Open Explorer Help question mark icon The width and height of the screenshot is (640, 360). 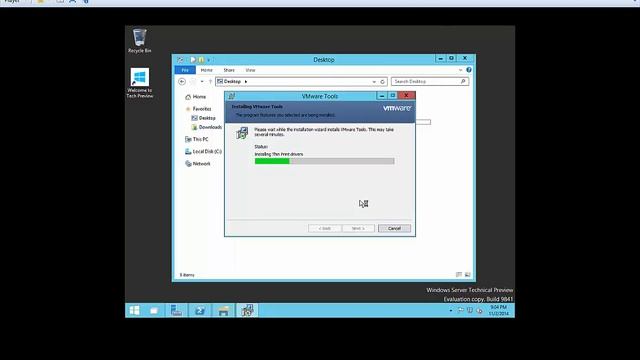pyautogui.click(x=469, y=70)
